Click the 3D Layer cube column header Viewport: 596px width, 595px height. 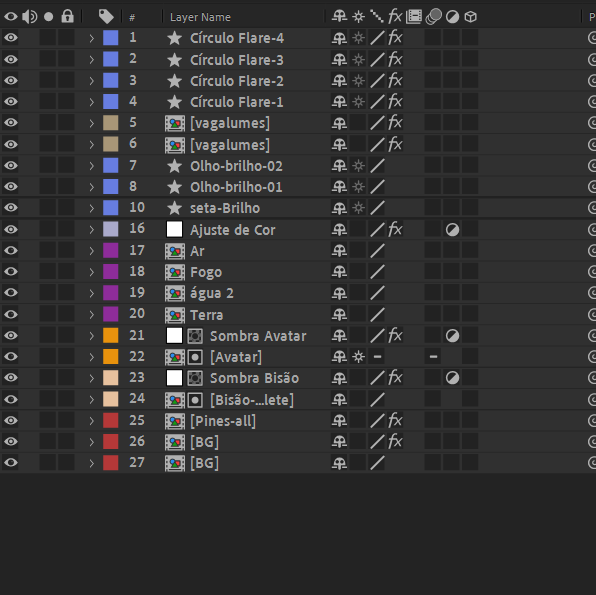tap(471, 17)
